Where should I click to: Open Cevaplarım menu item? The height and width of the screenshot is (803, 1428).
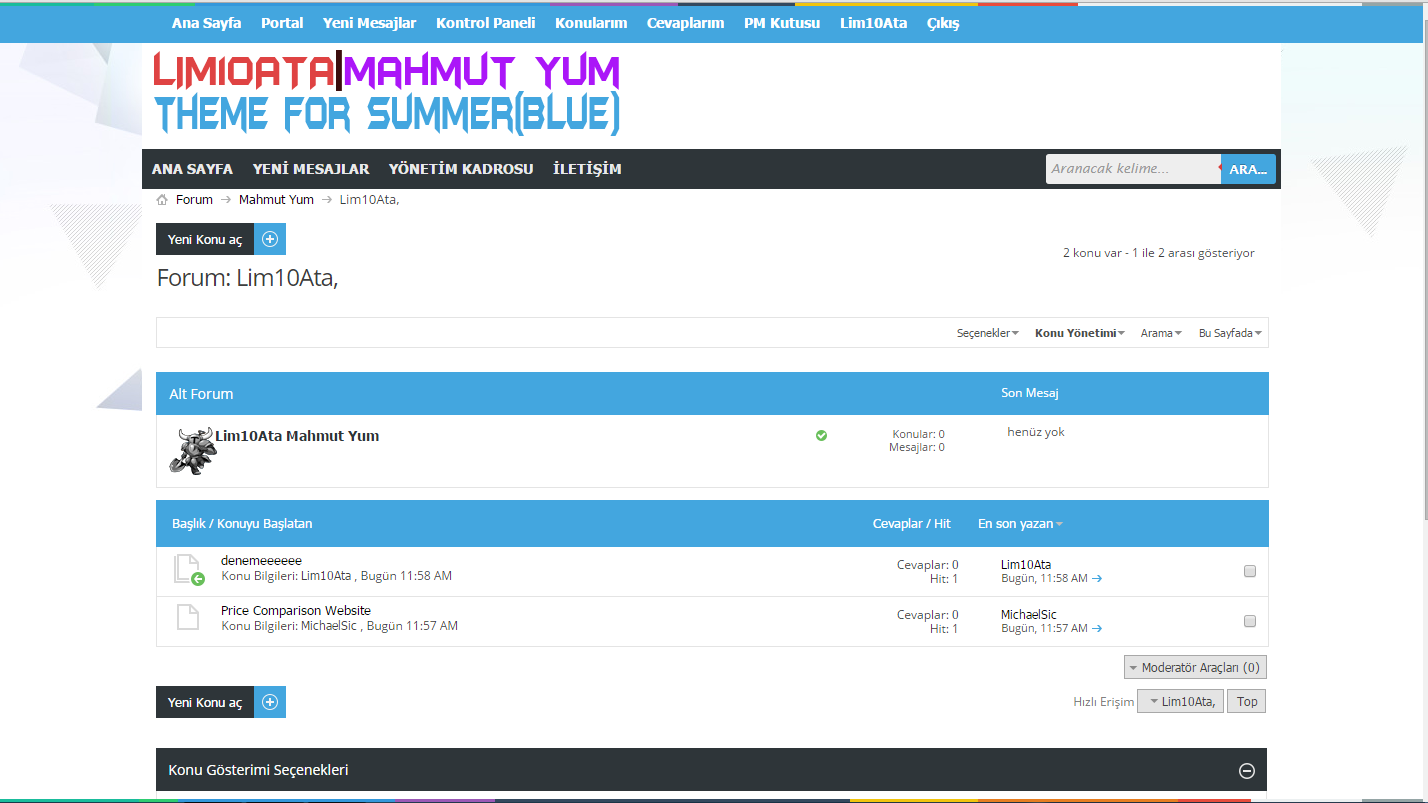686,22
